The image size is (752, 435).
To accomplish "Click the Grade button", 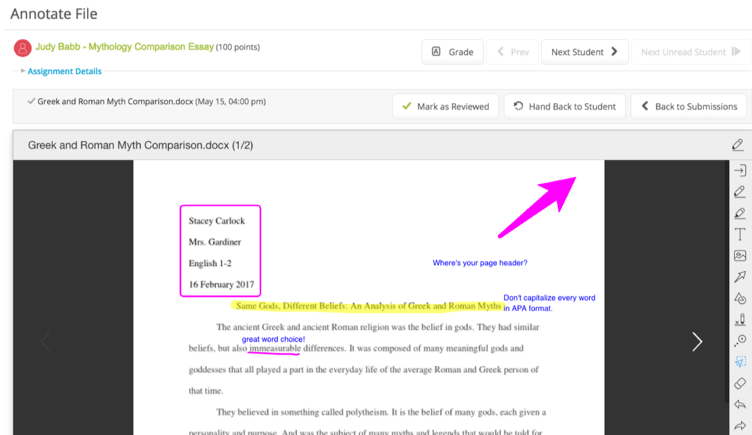I will click(x=452, y=52).
